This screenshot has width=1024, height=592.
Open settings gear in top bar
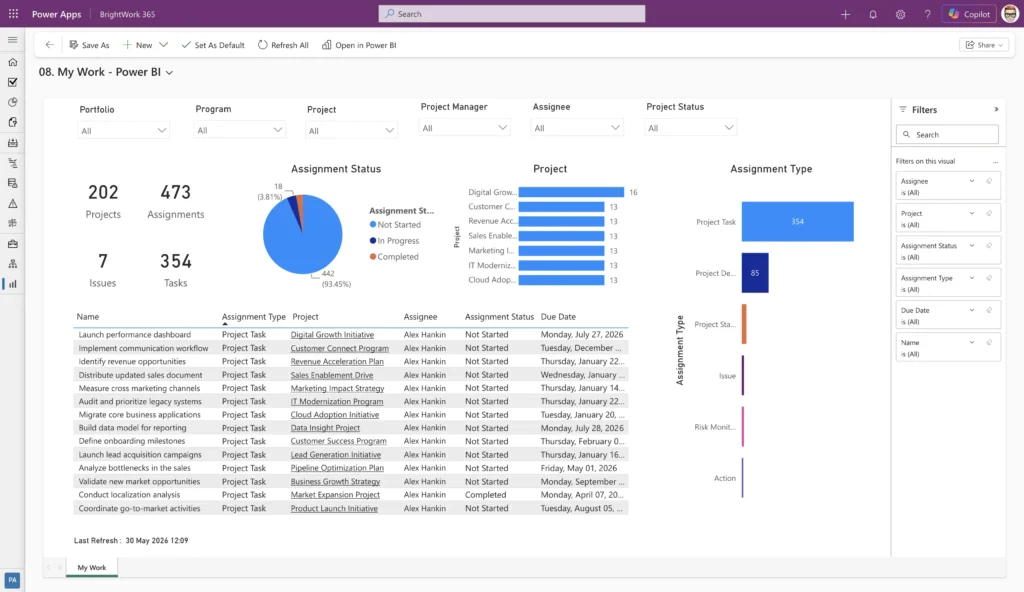point(900,14)
